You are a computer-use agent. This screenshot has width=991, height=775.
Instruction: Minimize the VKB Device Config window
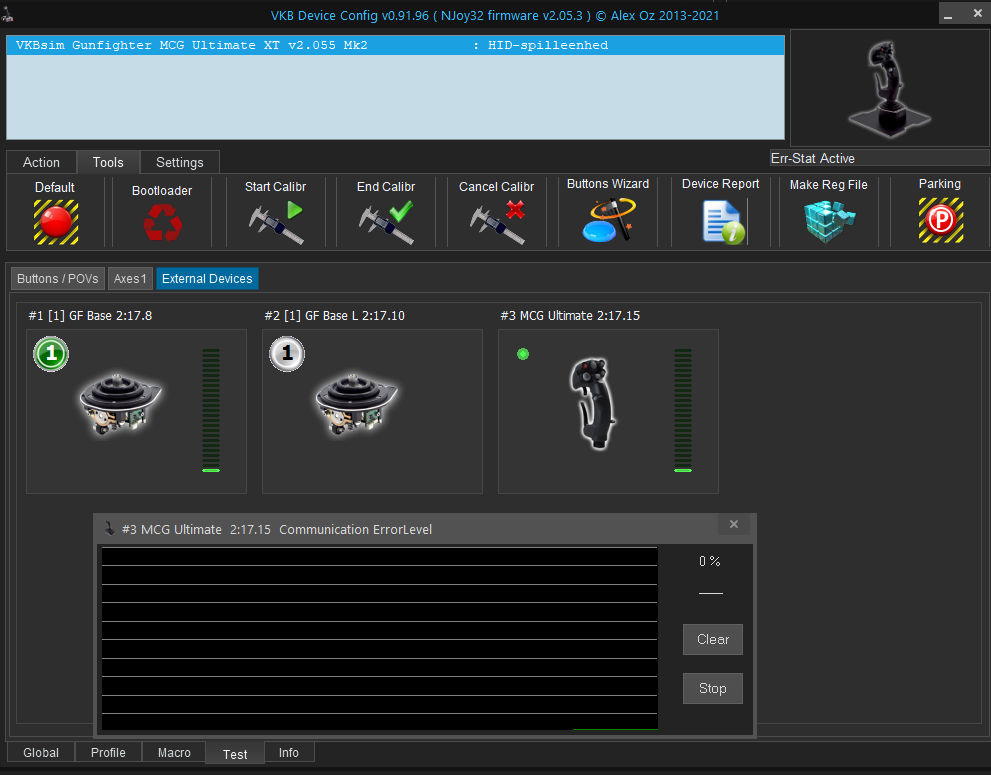(x=948, y=13)
